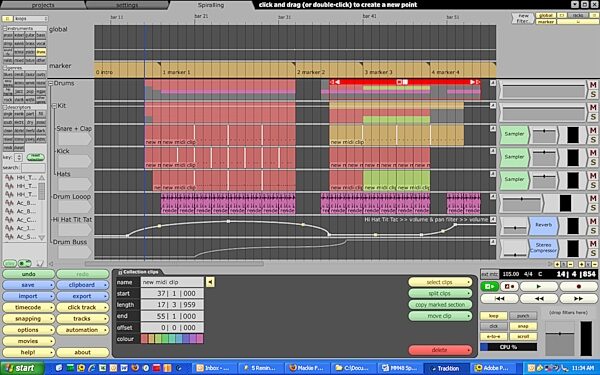This screenshot has height=375, width=600.
Task: Mute the Drum Looop track
Action: 593,198
